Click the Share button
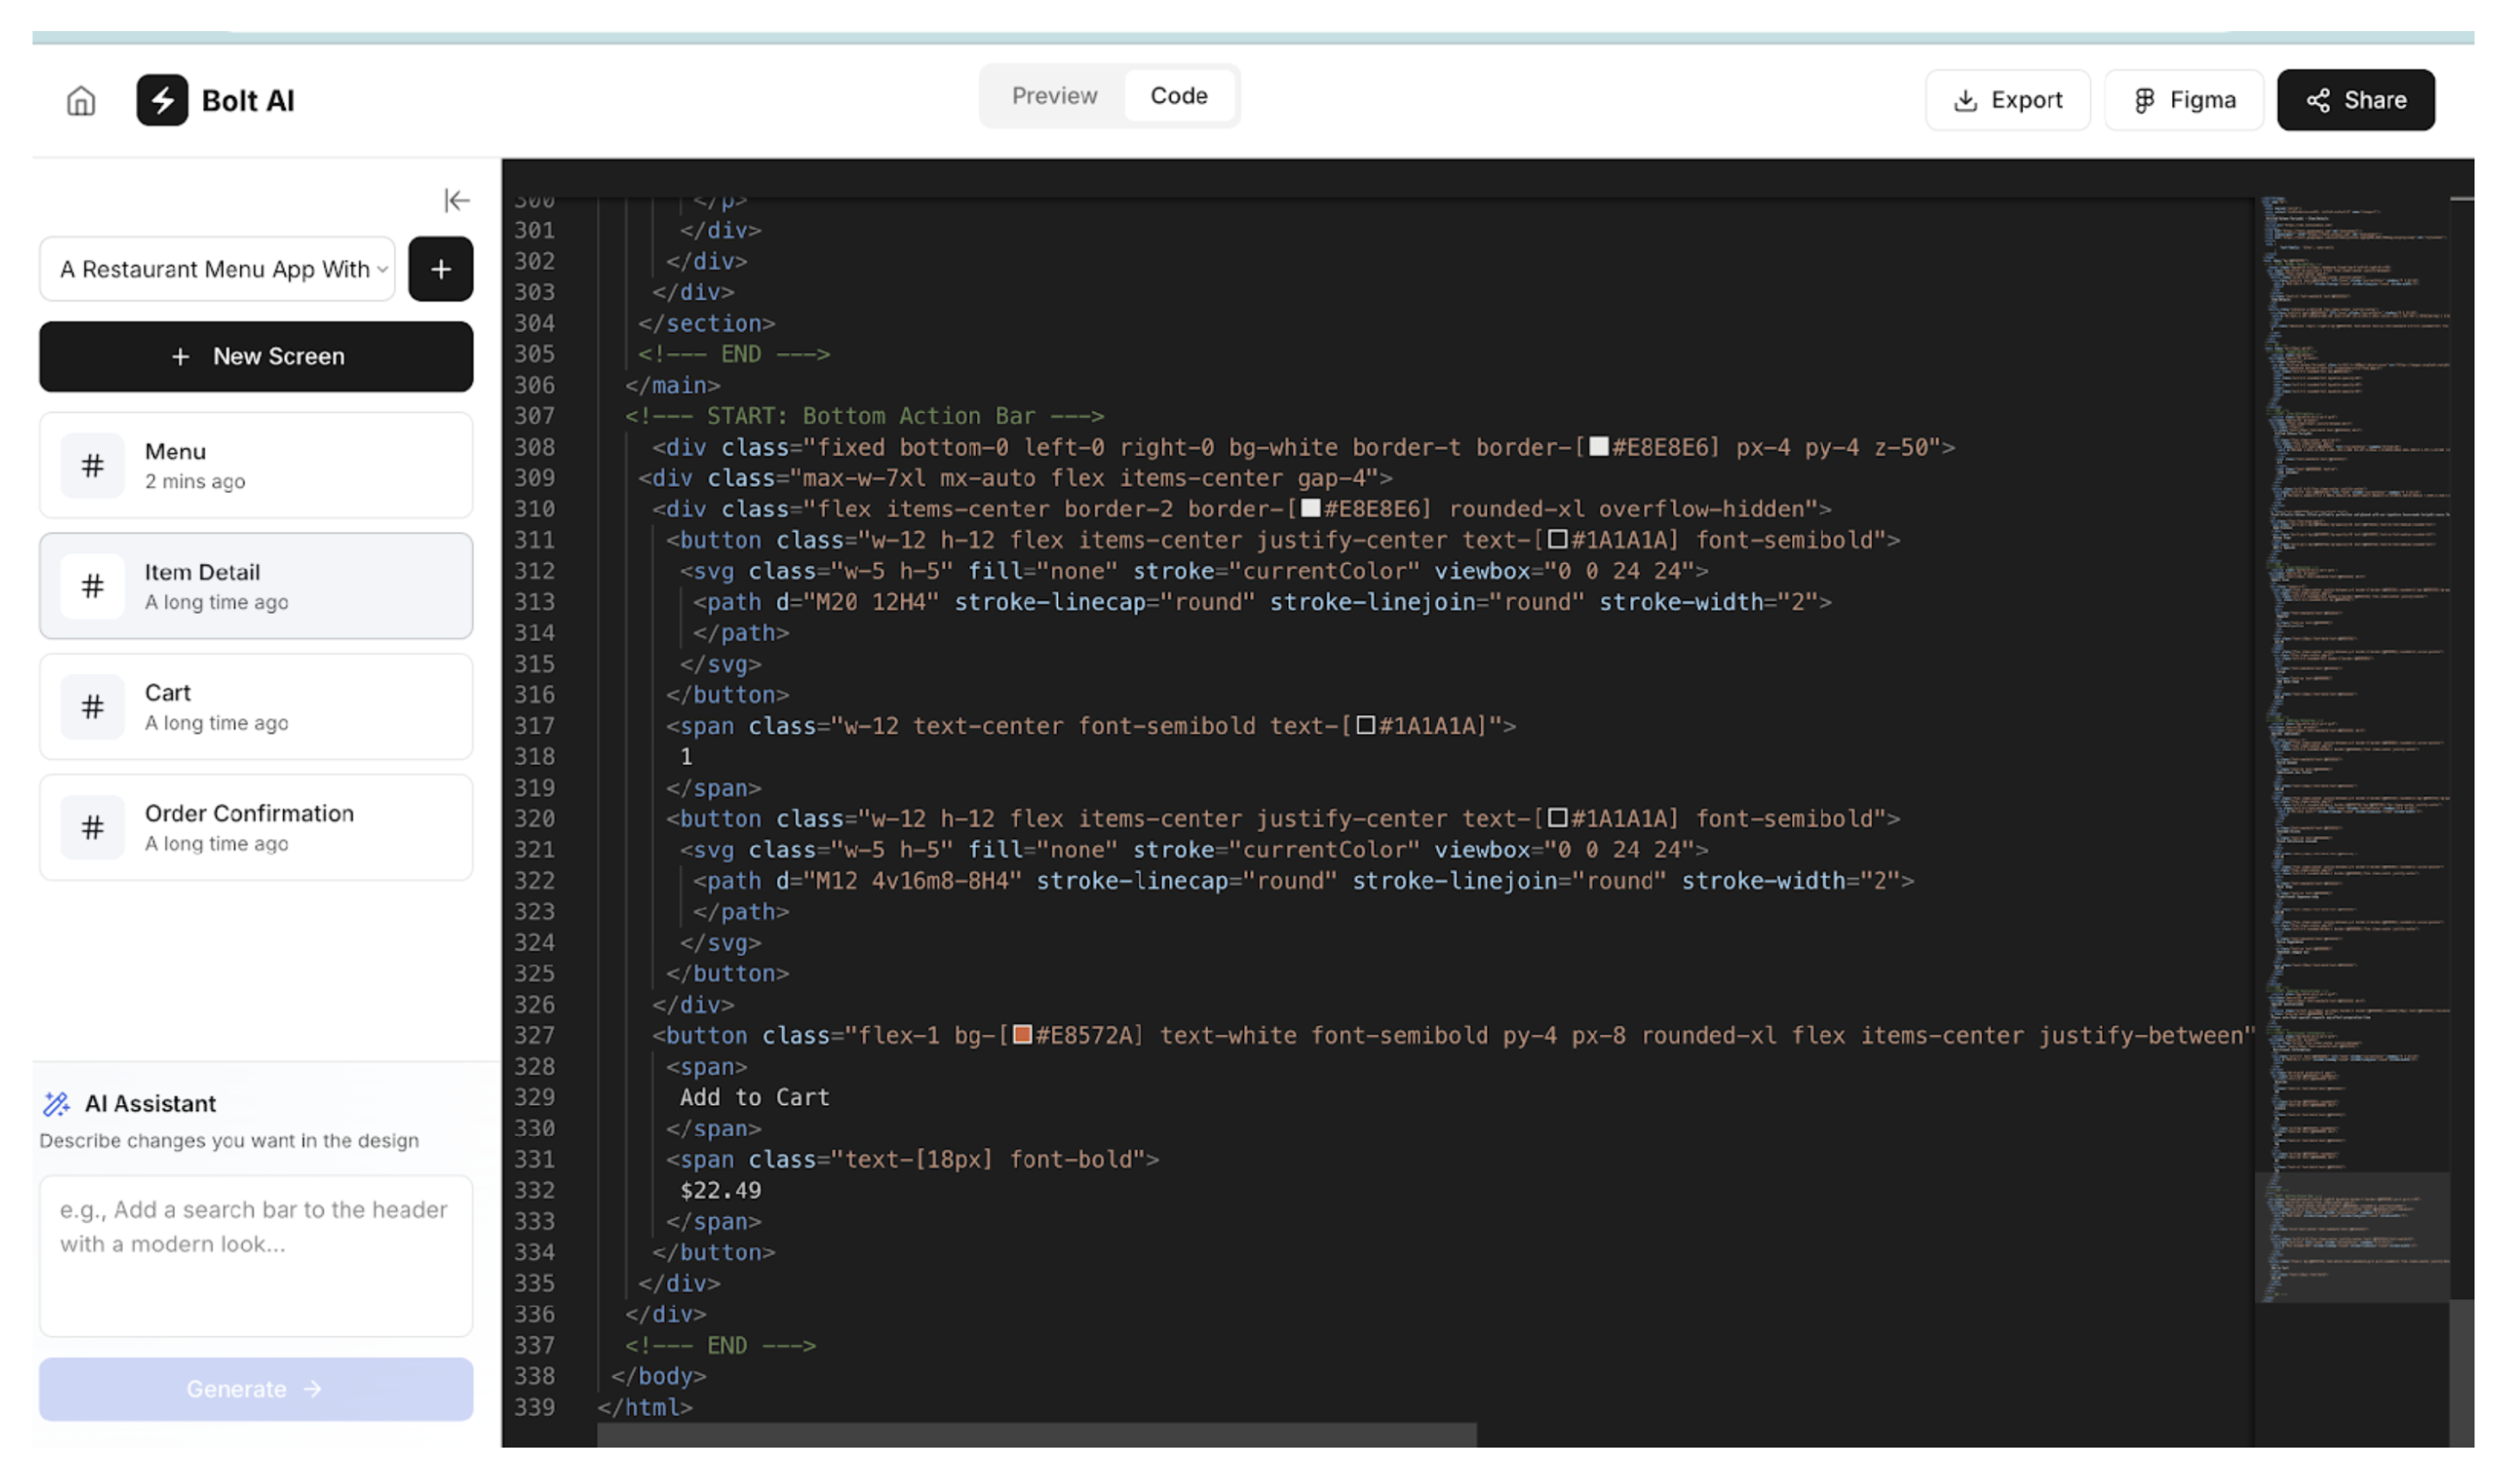The height and width of the screenshot is (1484, 2502). 2355,100
